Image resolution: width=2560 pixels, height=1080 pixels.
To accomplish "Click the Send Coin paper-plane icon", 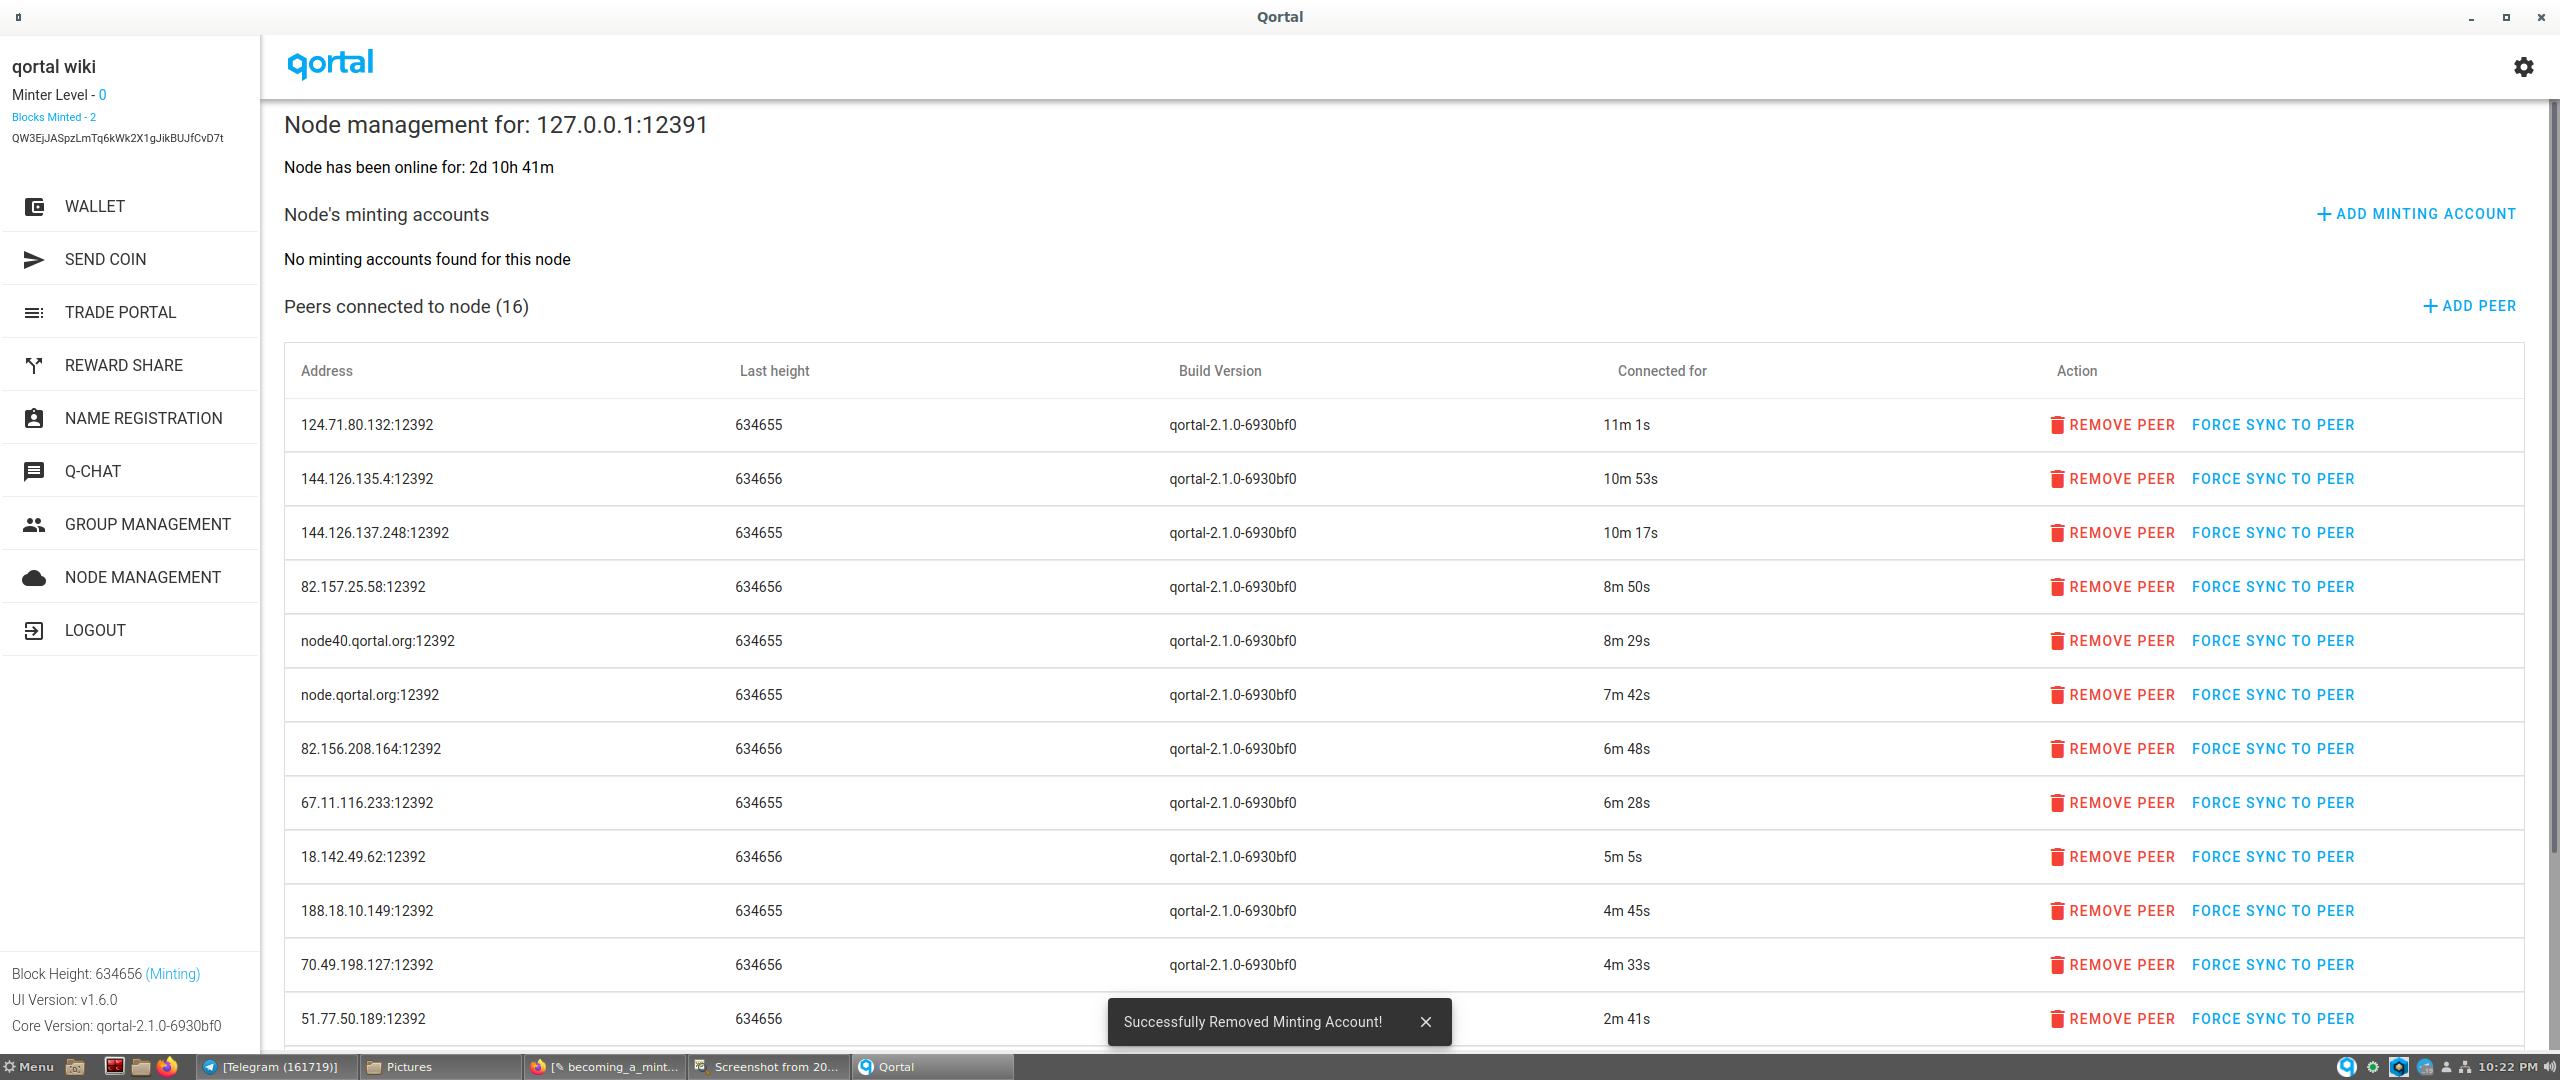I will (x=34, y=260).
